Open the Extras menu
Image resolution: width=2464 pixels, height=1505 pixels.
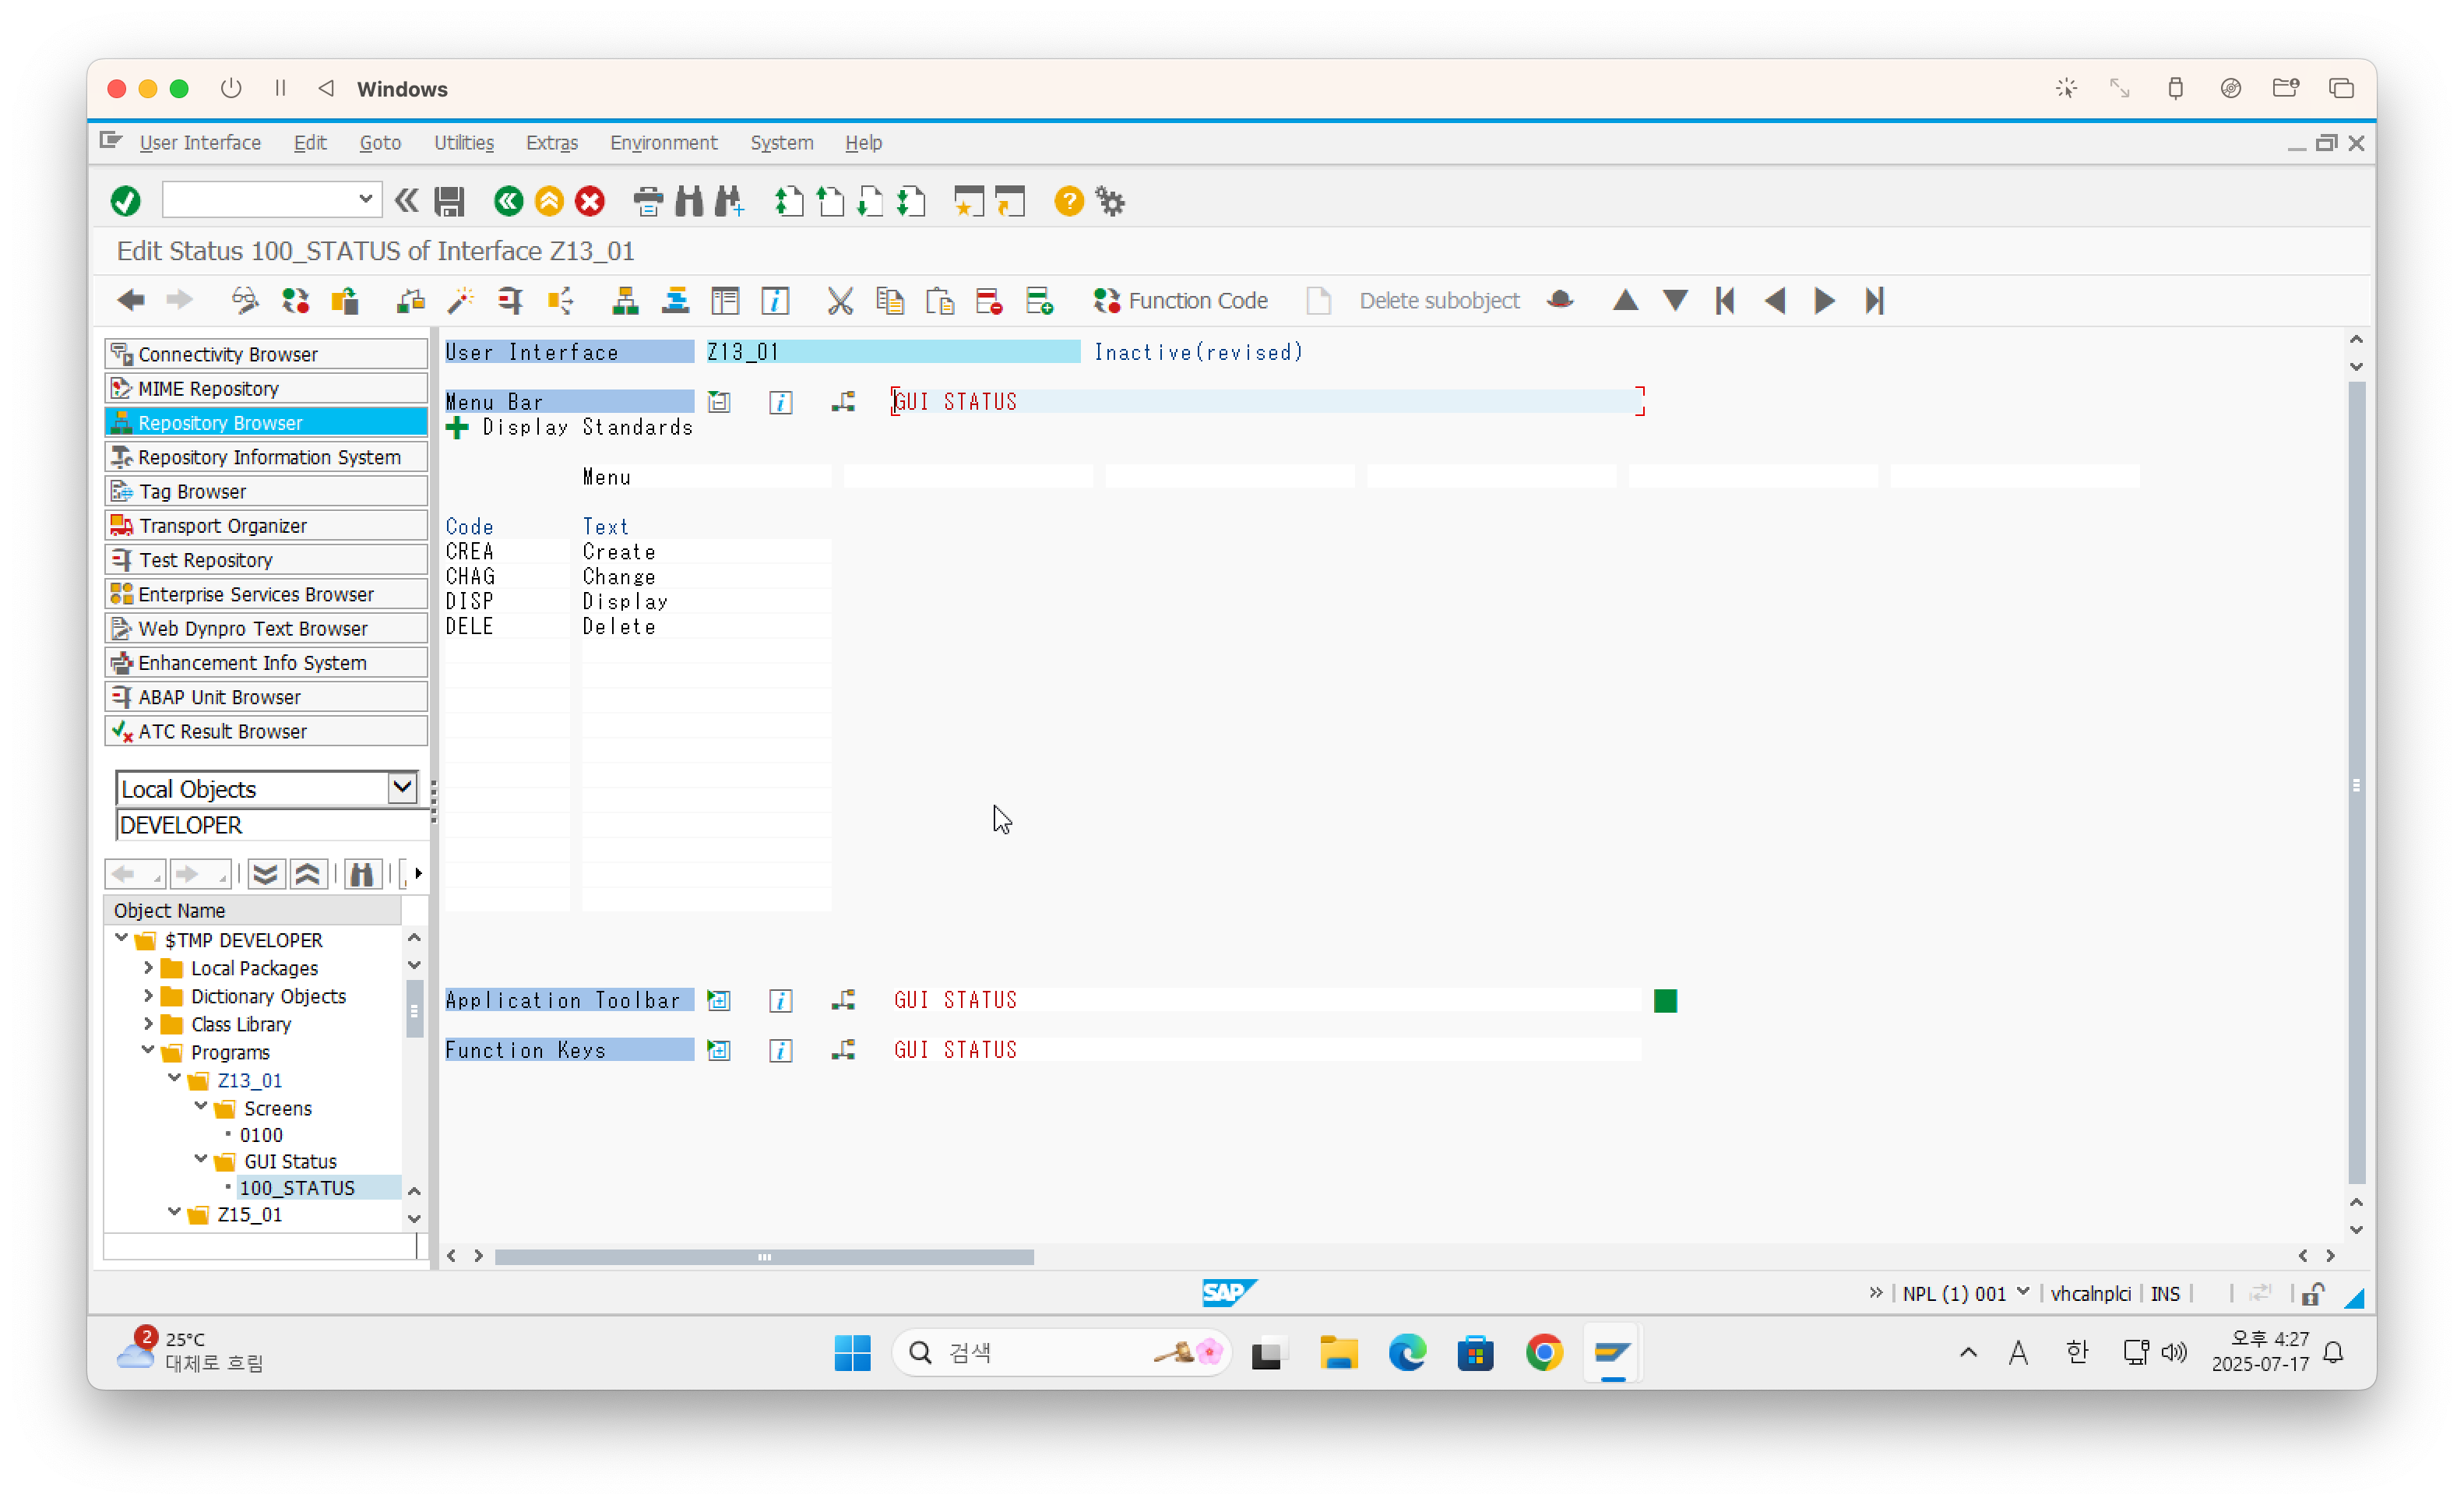click(552, 143)
